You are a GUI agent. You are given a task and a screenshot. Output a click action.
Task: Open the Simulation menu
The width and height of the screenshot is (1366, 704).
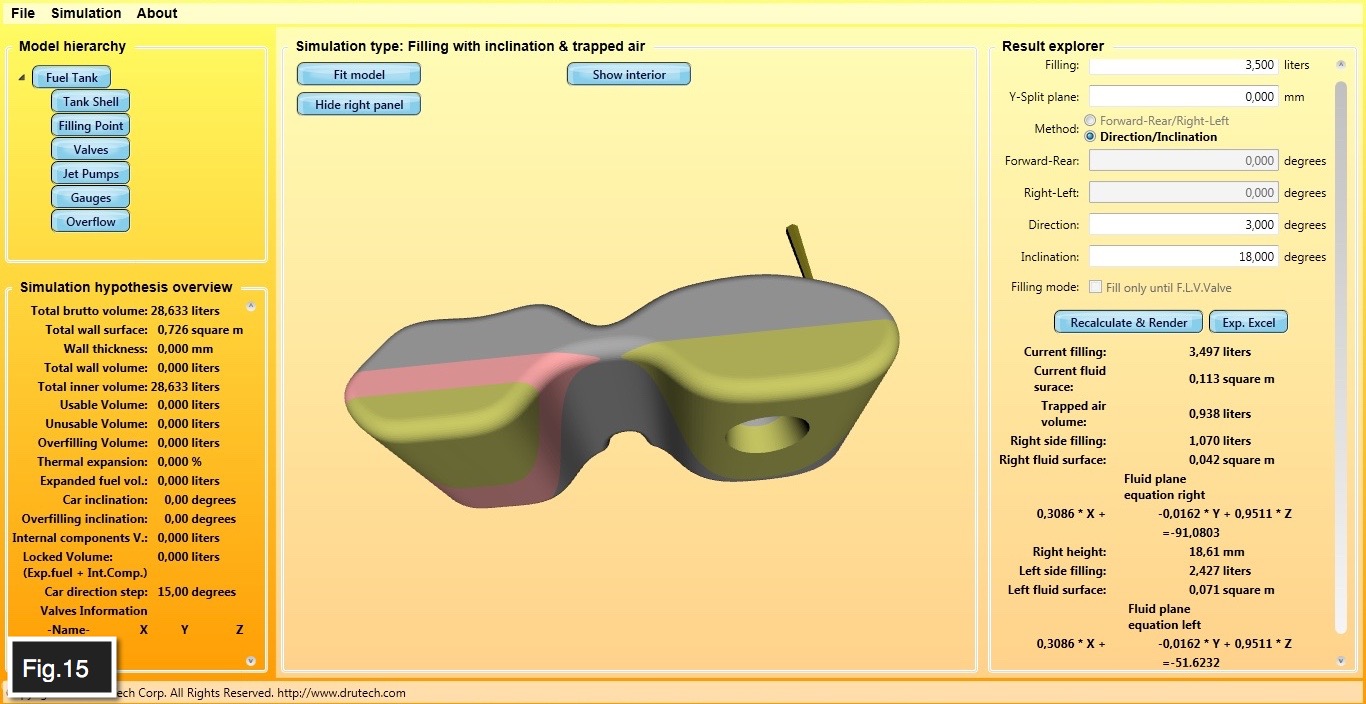(86, 13)
